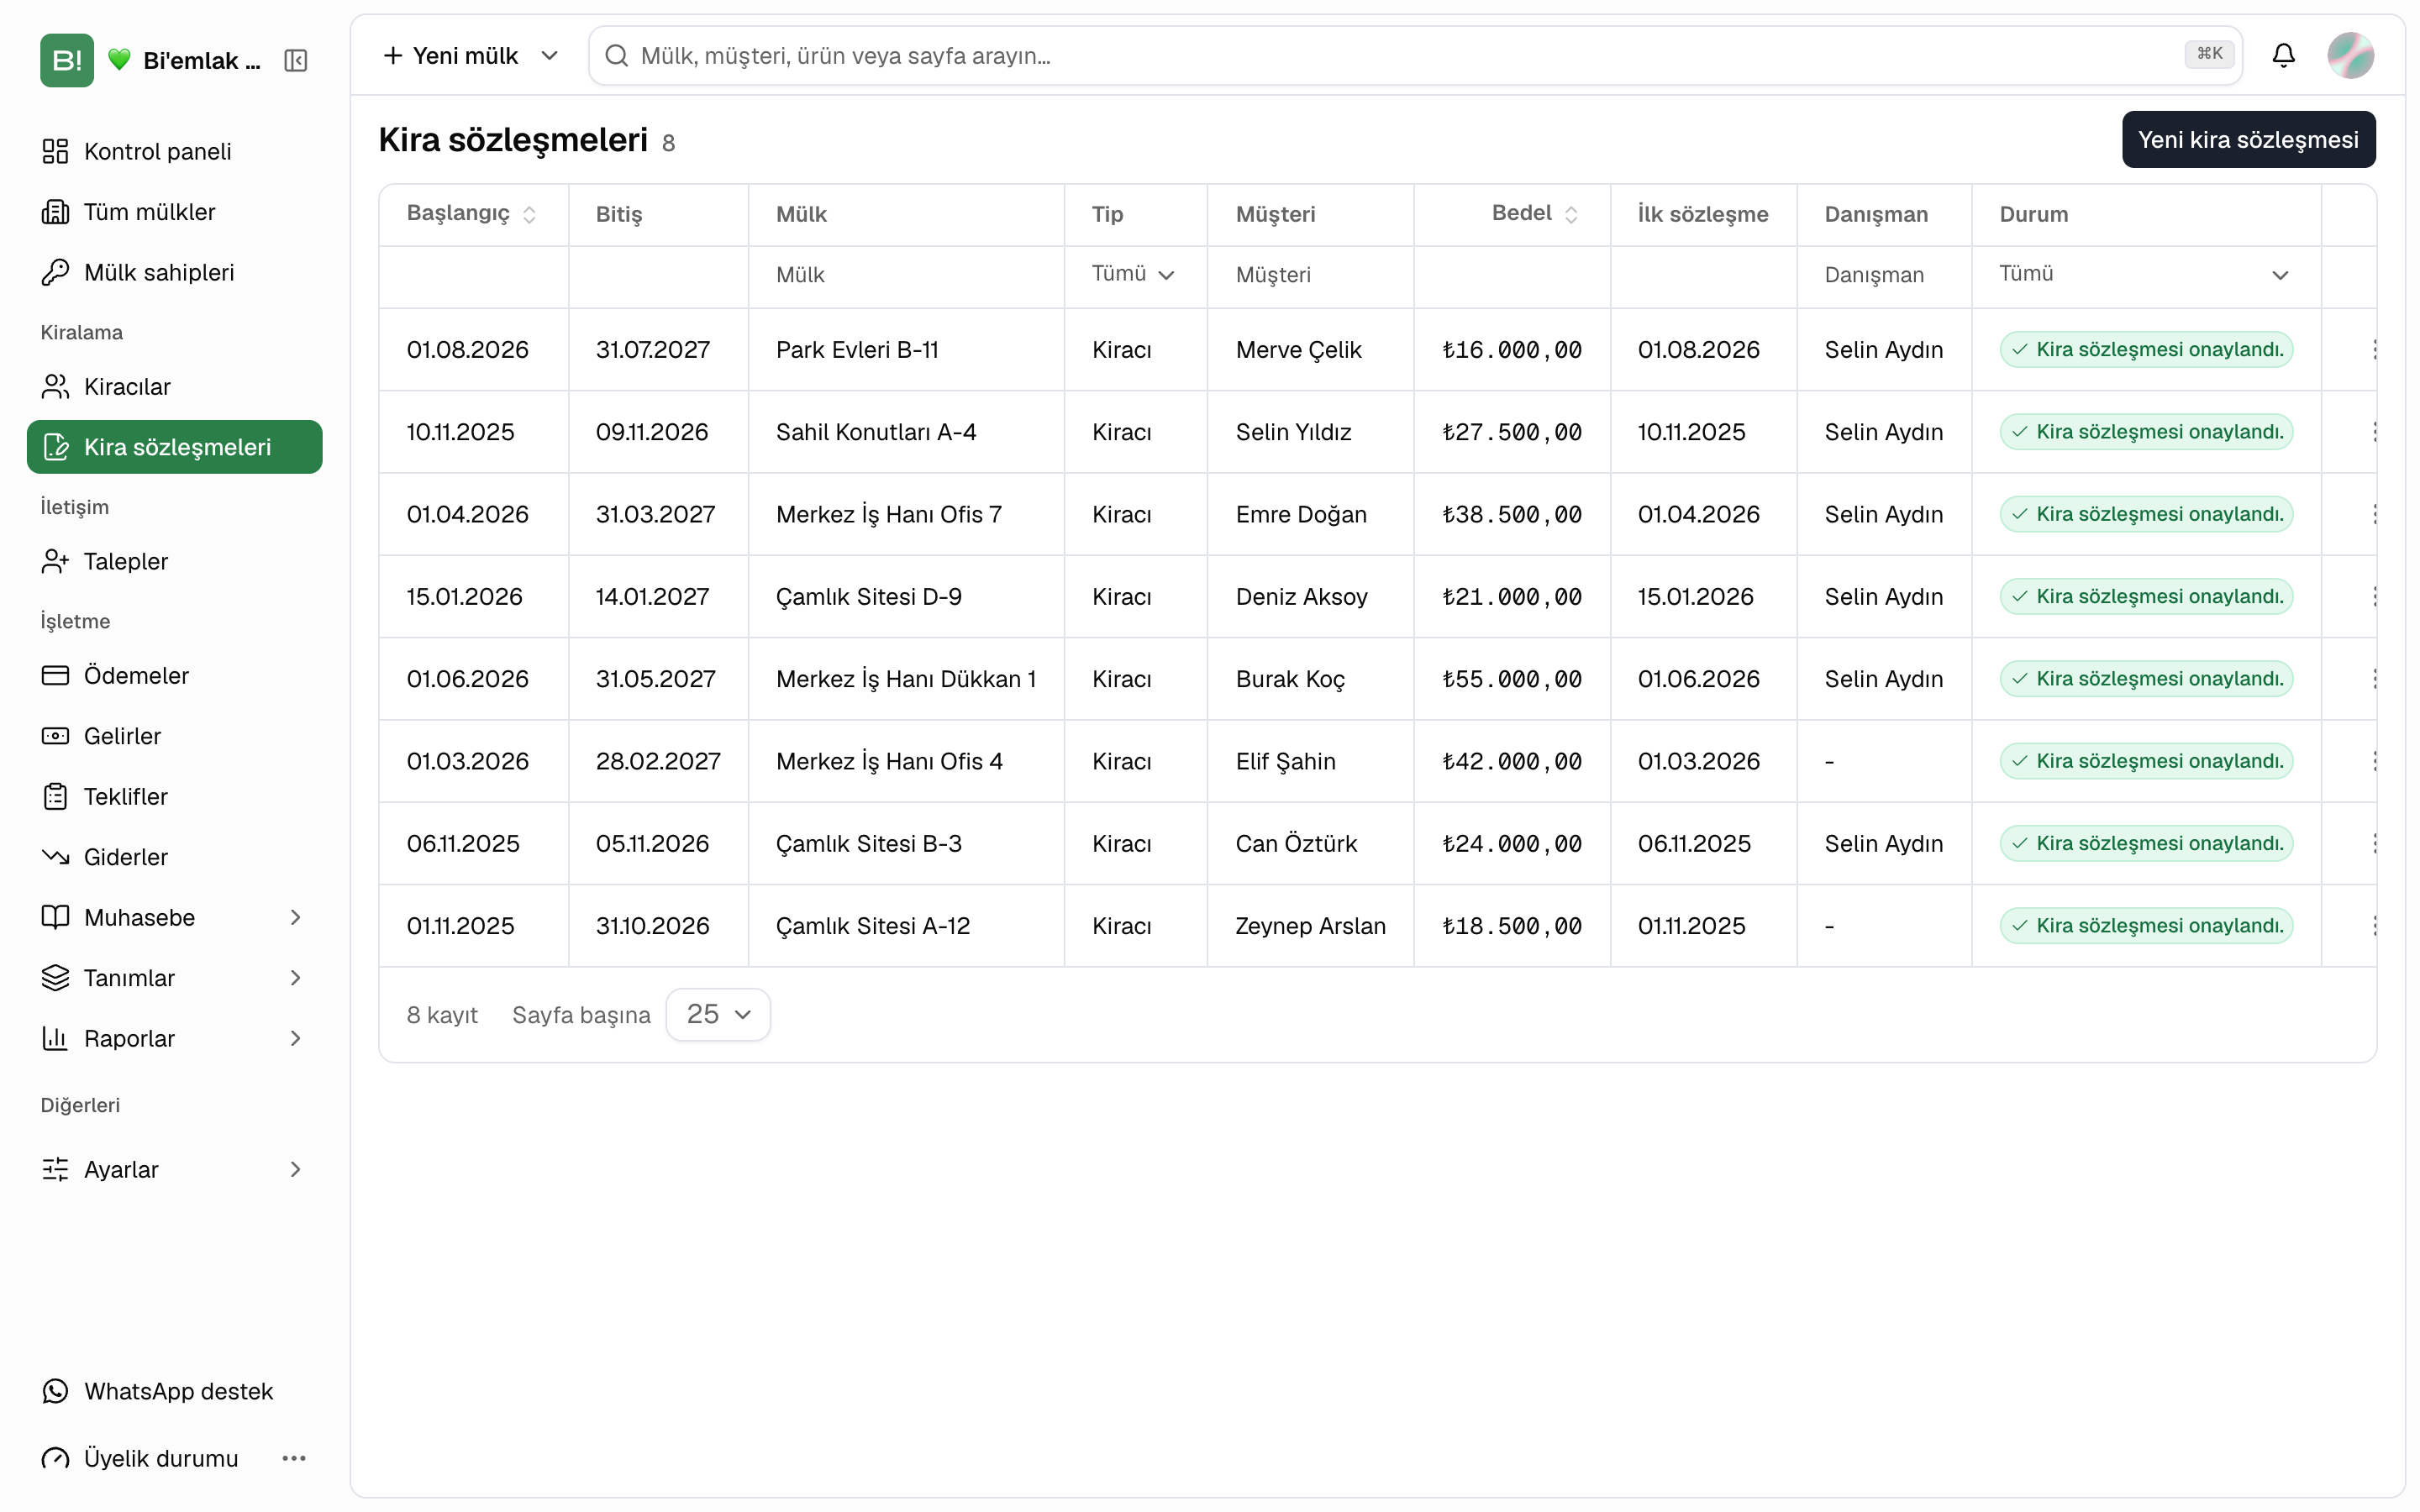Open Ödemeler page
Viewport: 2420px width, 1512px height.
coord(175,675)
